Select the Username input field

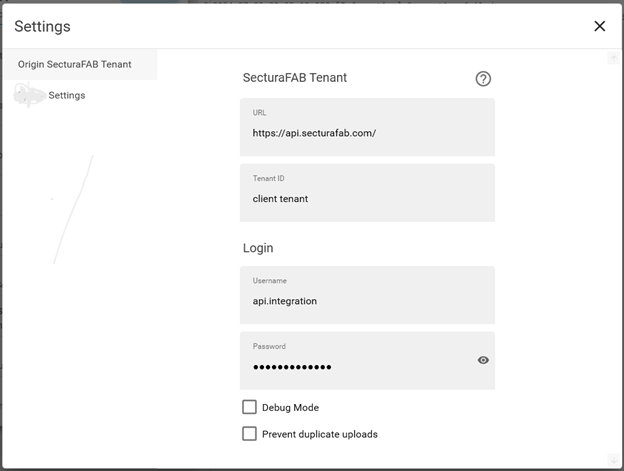(x=367, y=300)
